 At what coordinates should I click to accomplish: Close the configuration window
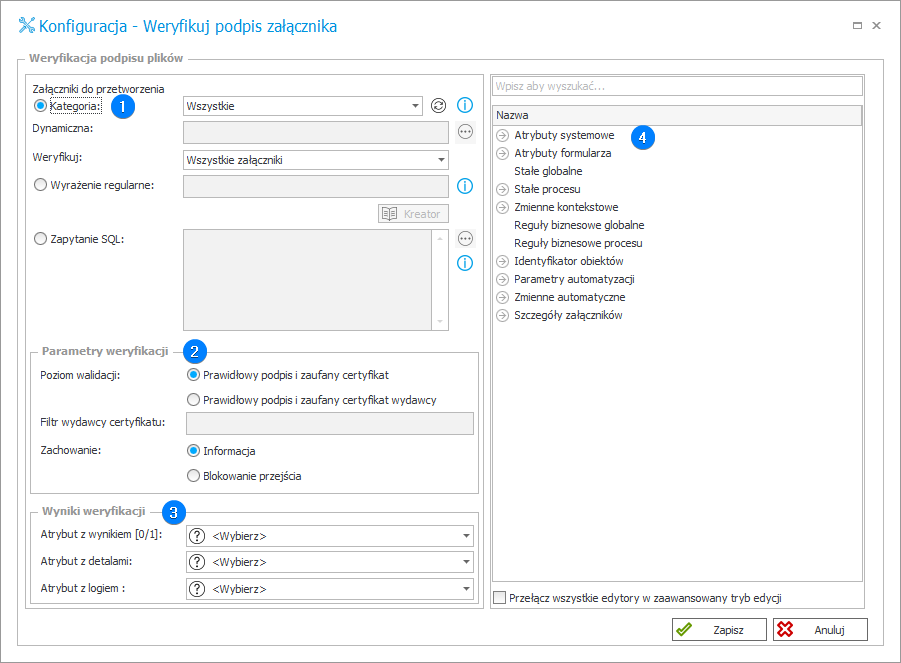point(876,25)
